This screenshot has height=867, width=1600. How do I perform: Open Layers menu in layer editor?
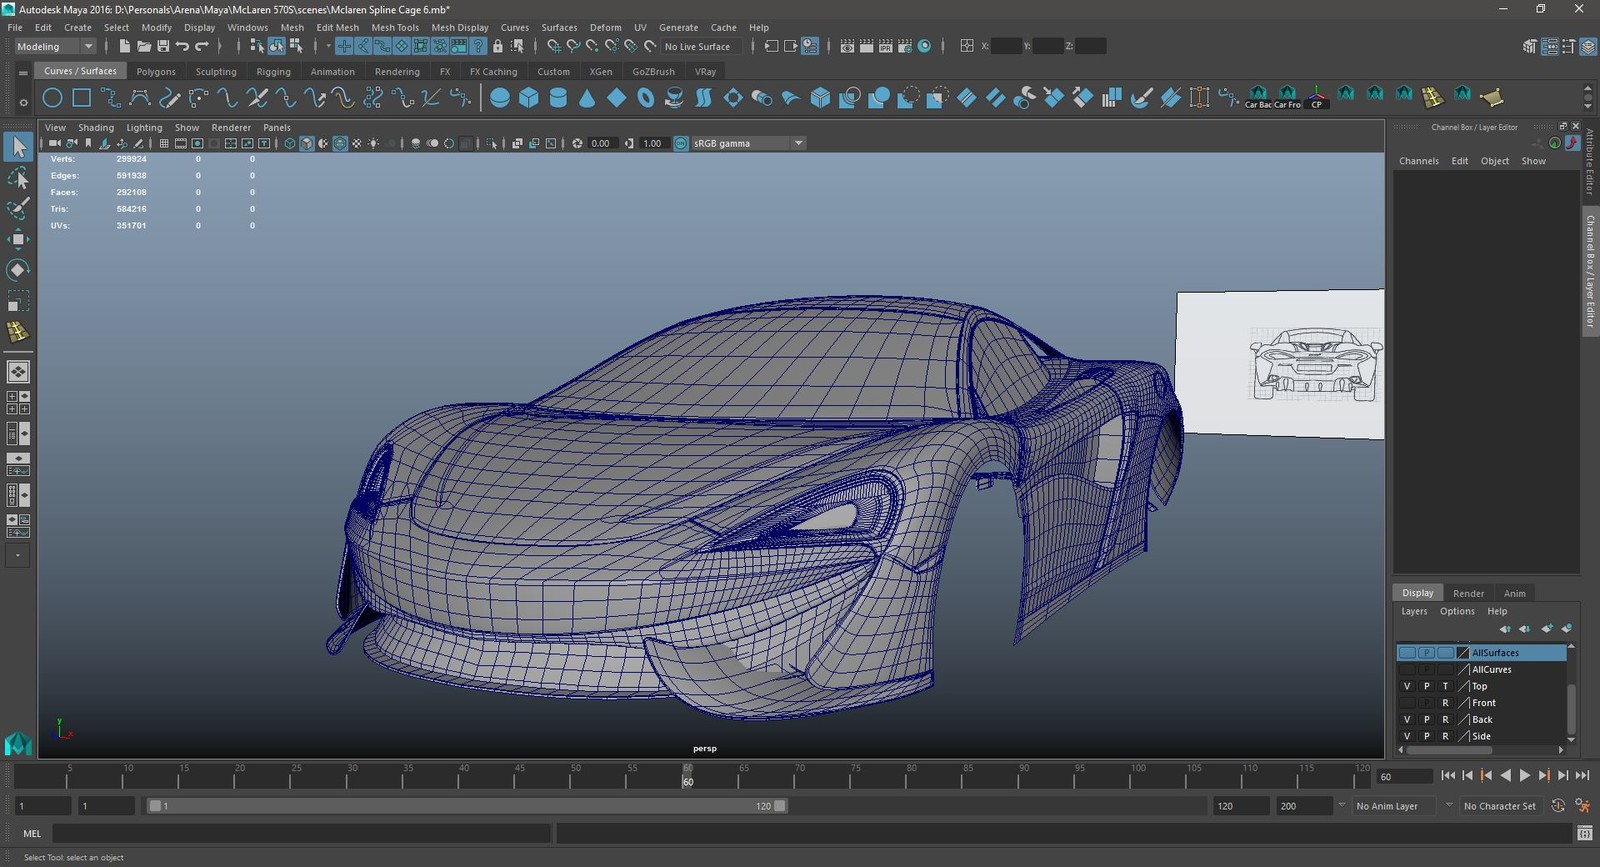pyautogui.click(x=1414, y=611)
